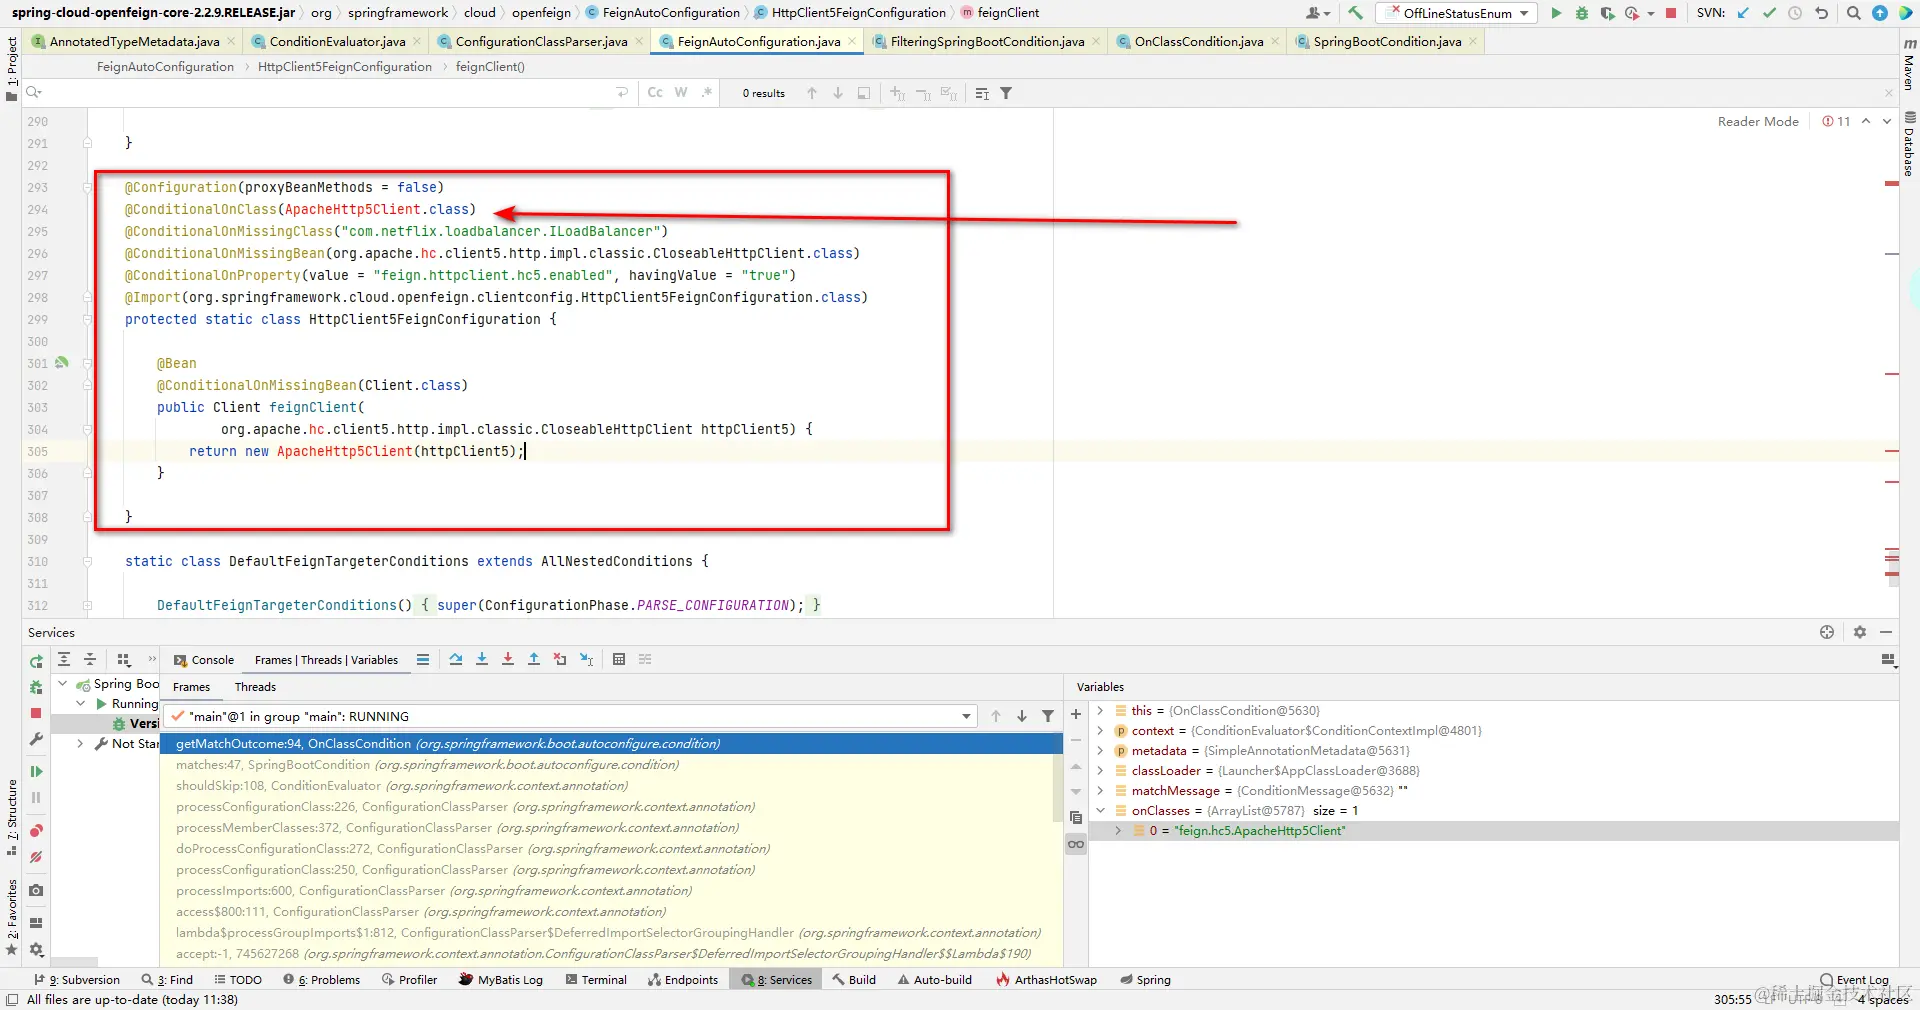Commit SVN changes with the green checkmark
This screenshot has height=1010, width=1920.
click(x=1769, y=13)
